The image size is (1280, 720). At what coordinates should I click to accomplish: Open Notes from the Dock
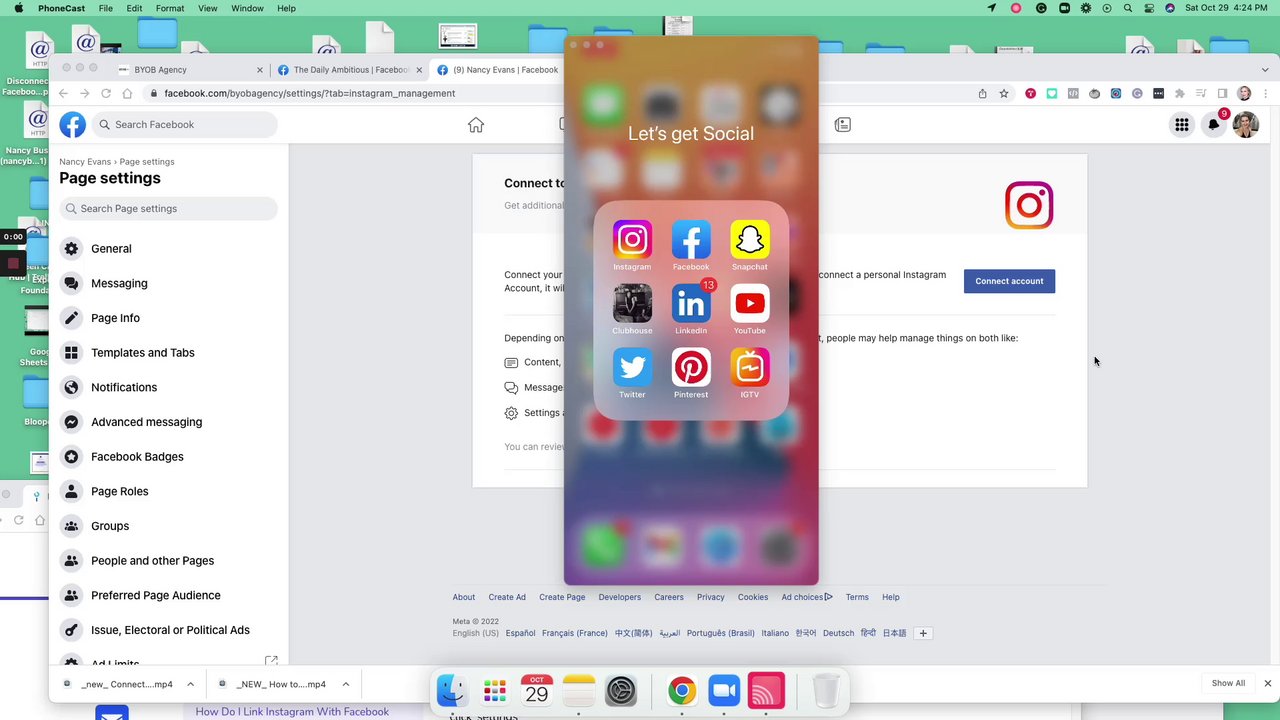pyautogui.click(x=579, y=691)
